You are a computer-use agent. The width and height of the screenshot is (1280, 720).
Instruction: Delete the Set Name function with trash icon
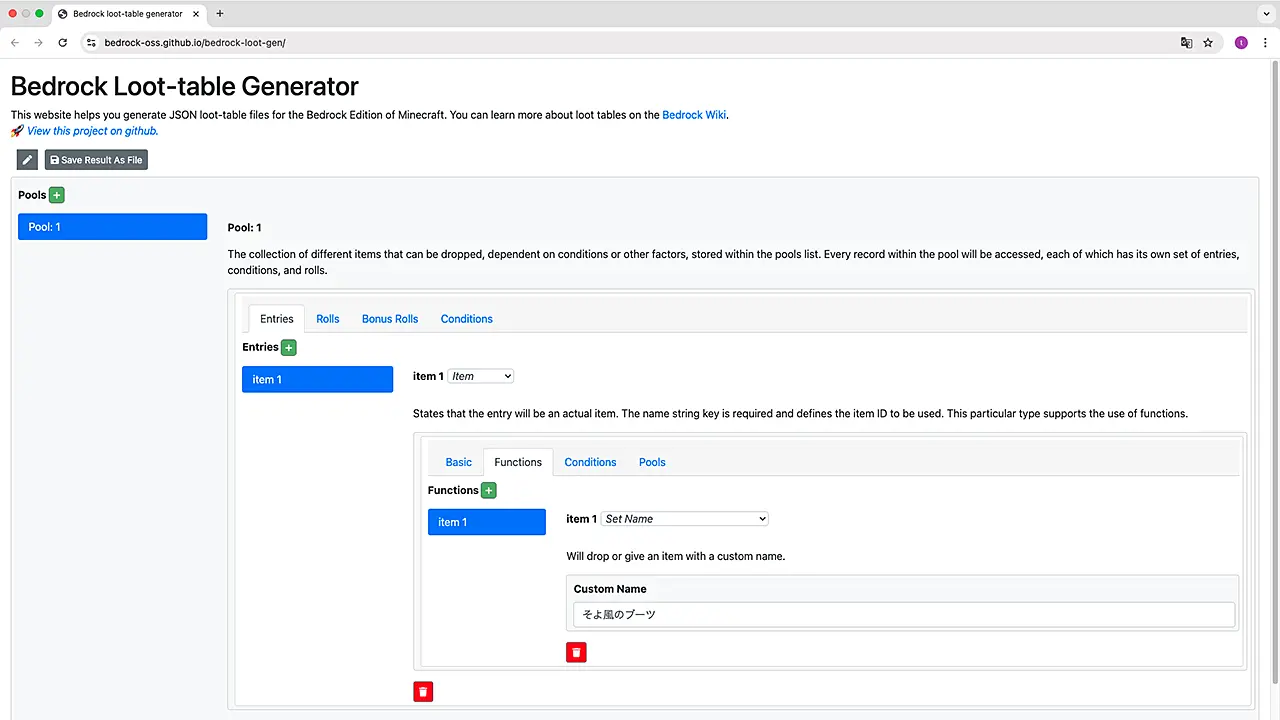tap(576, 652)
